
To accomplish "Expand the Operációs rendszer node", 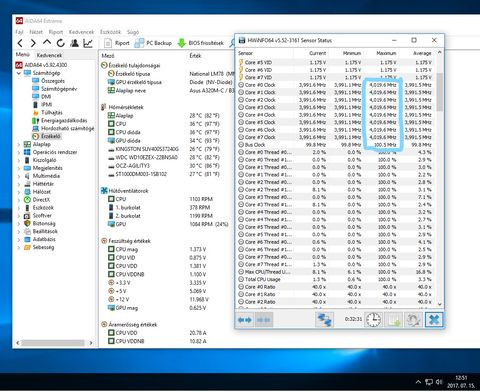I will [19, 152].
